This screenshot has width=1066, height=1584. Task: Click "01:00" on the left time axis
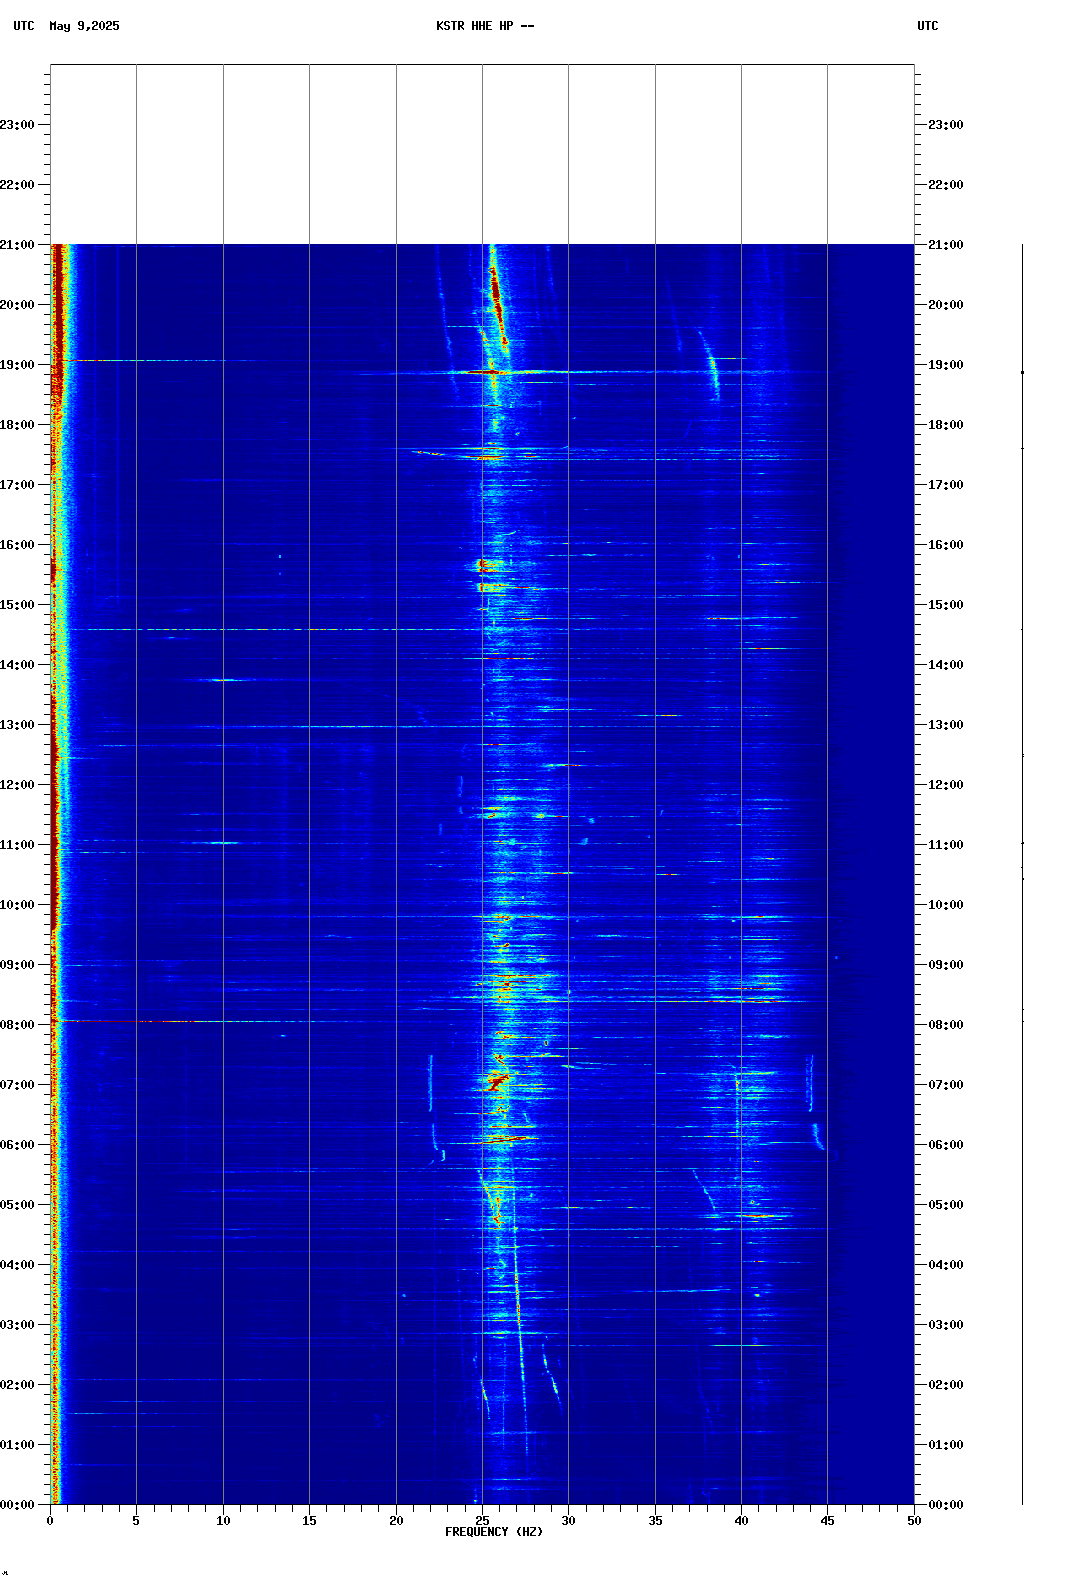coord(17,1445)
